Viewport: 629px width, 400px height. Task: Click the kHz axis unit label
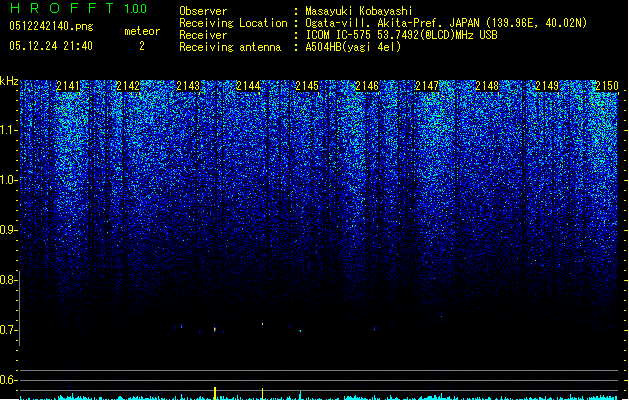[9, 81]
